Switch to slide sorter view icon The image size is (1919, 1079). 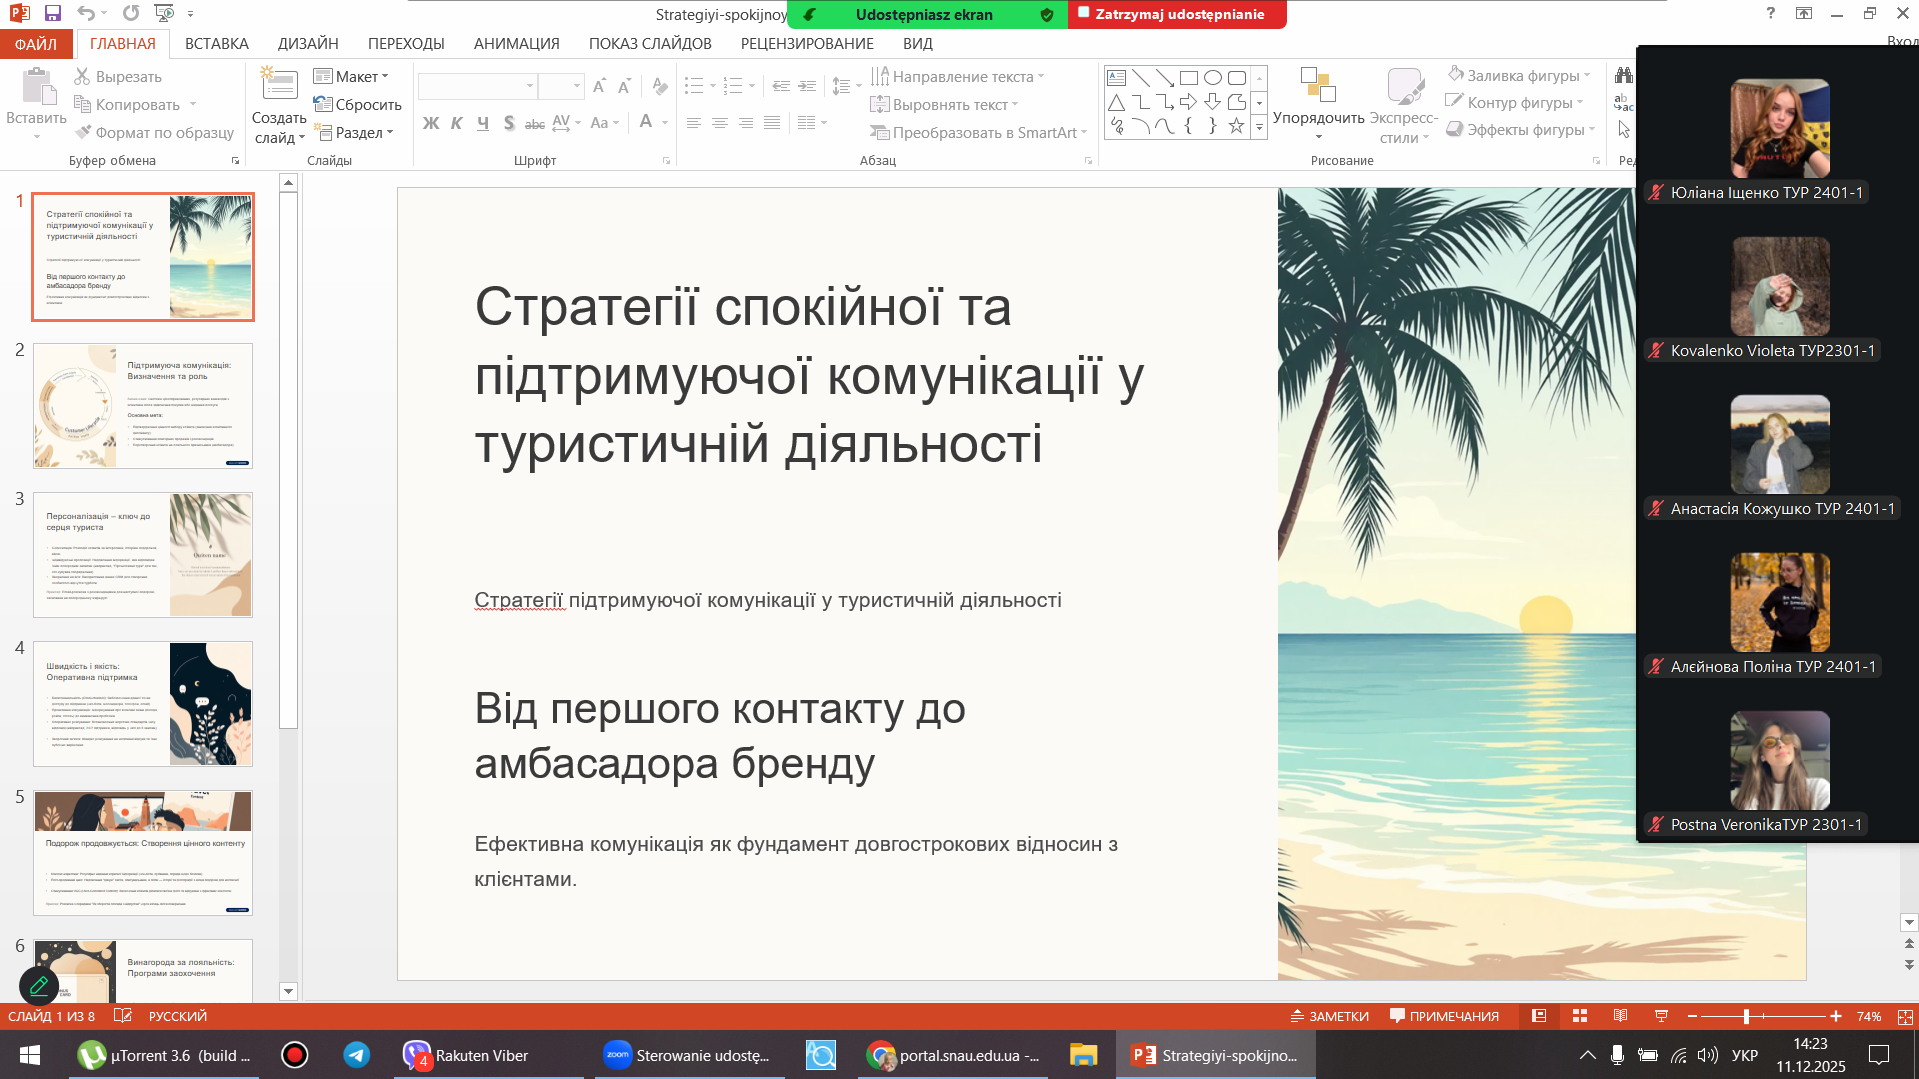coord(1580,1016)
